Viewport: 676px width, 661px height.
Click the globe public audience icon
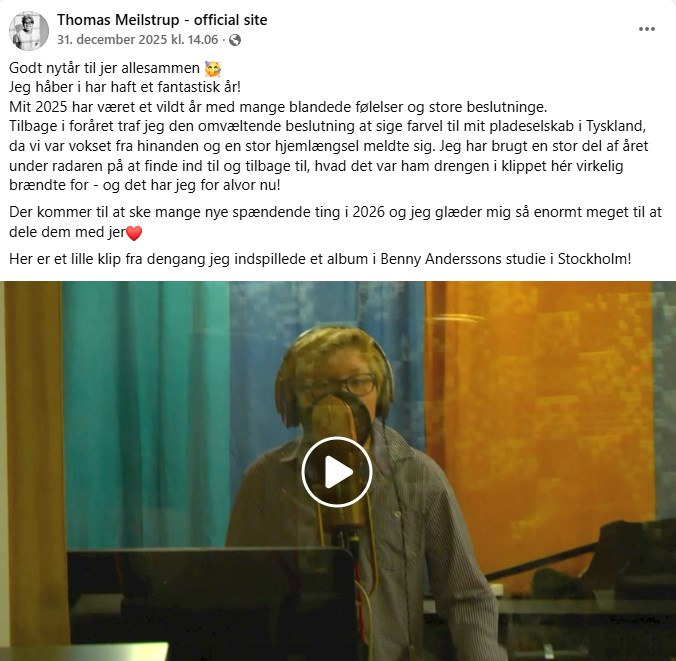(235, 40)
